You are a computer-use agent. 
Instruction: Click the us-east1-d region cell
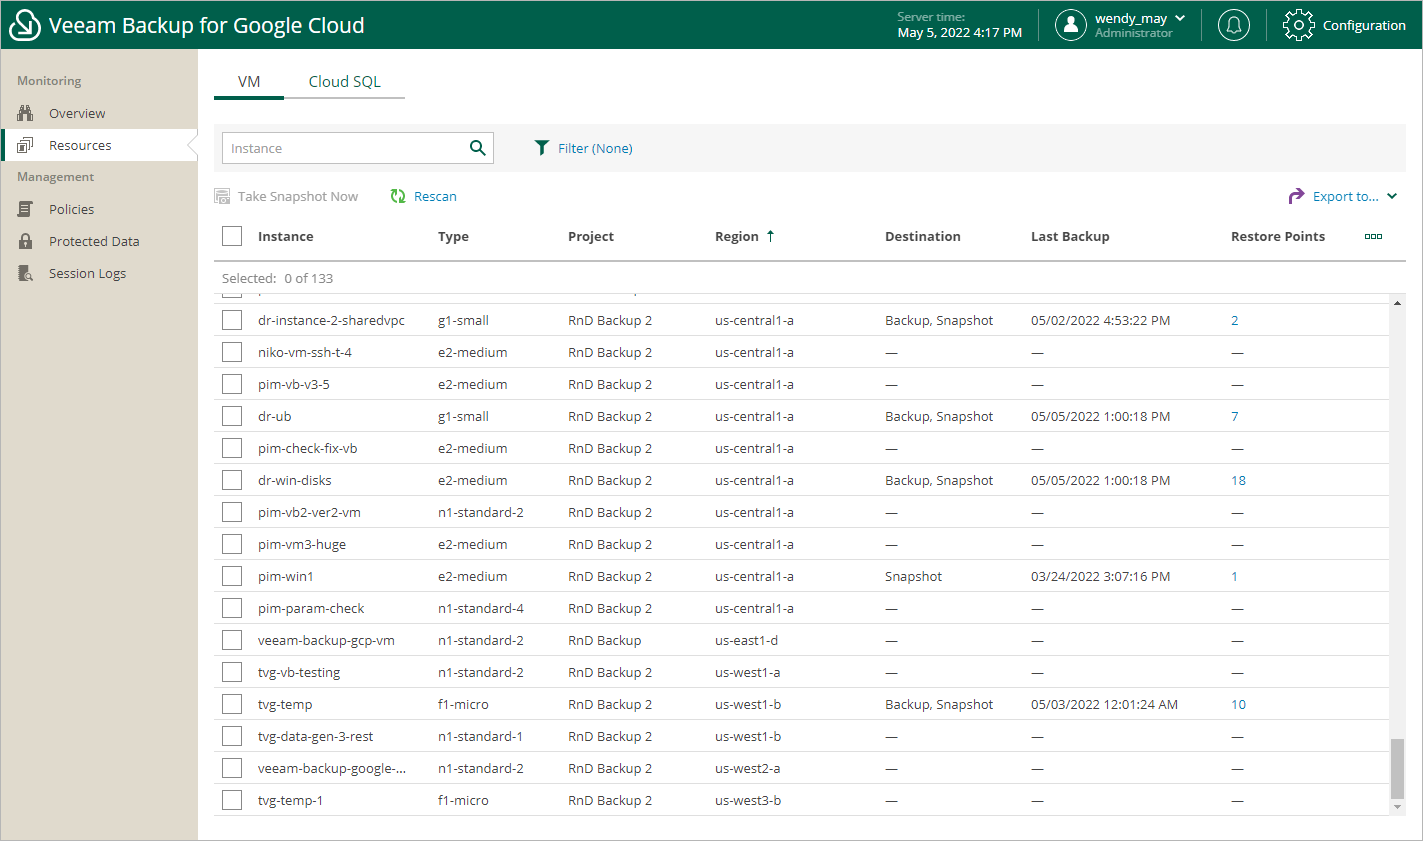point(746,640)
